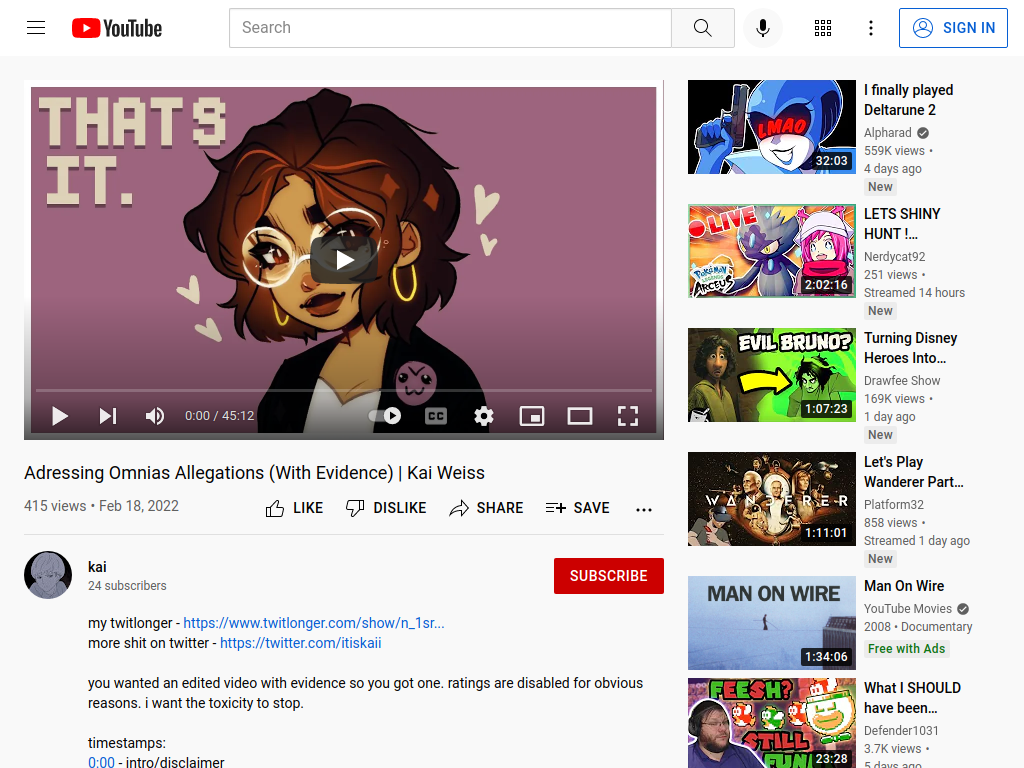Viewport: 1024px width, 768px height.
Task: Play the video using the player bar's play button
Action: (x=59, y=416)
